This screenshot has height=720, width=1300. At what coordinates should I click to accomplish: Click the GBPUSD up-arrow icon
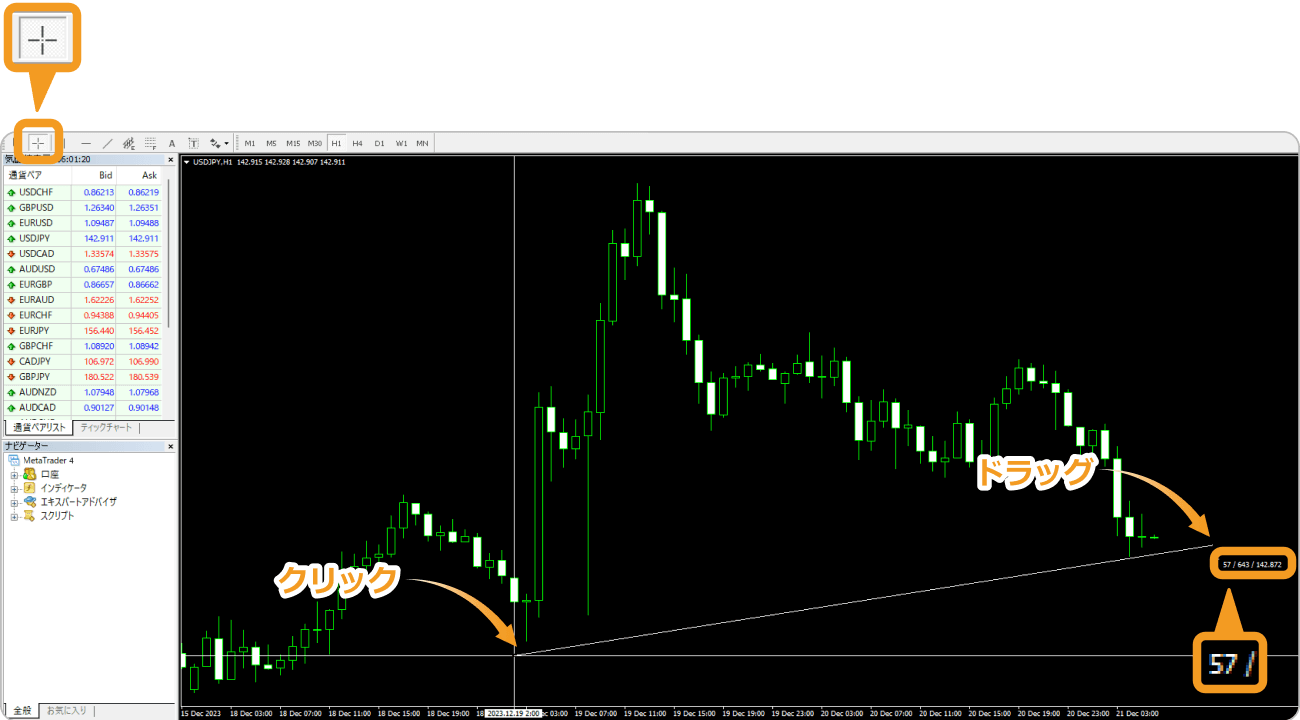(11, 207)
